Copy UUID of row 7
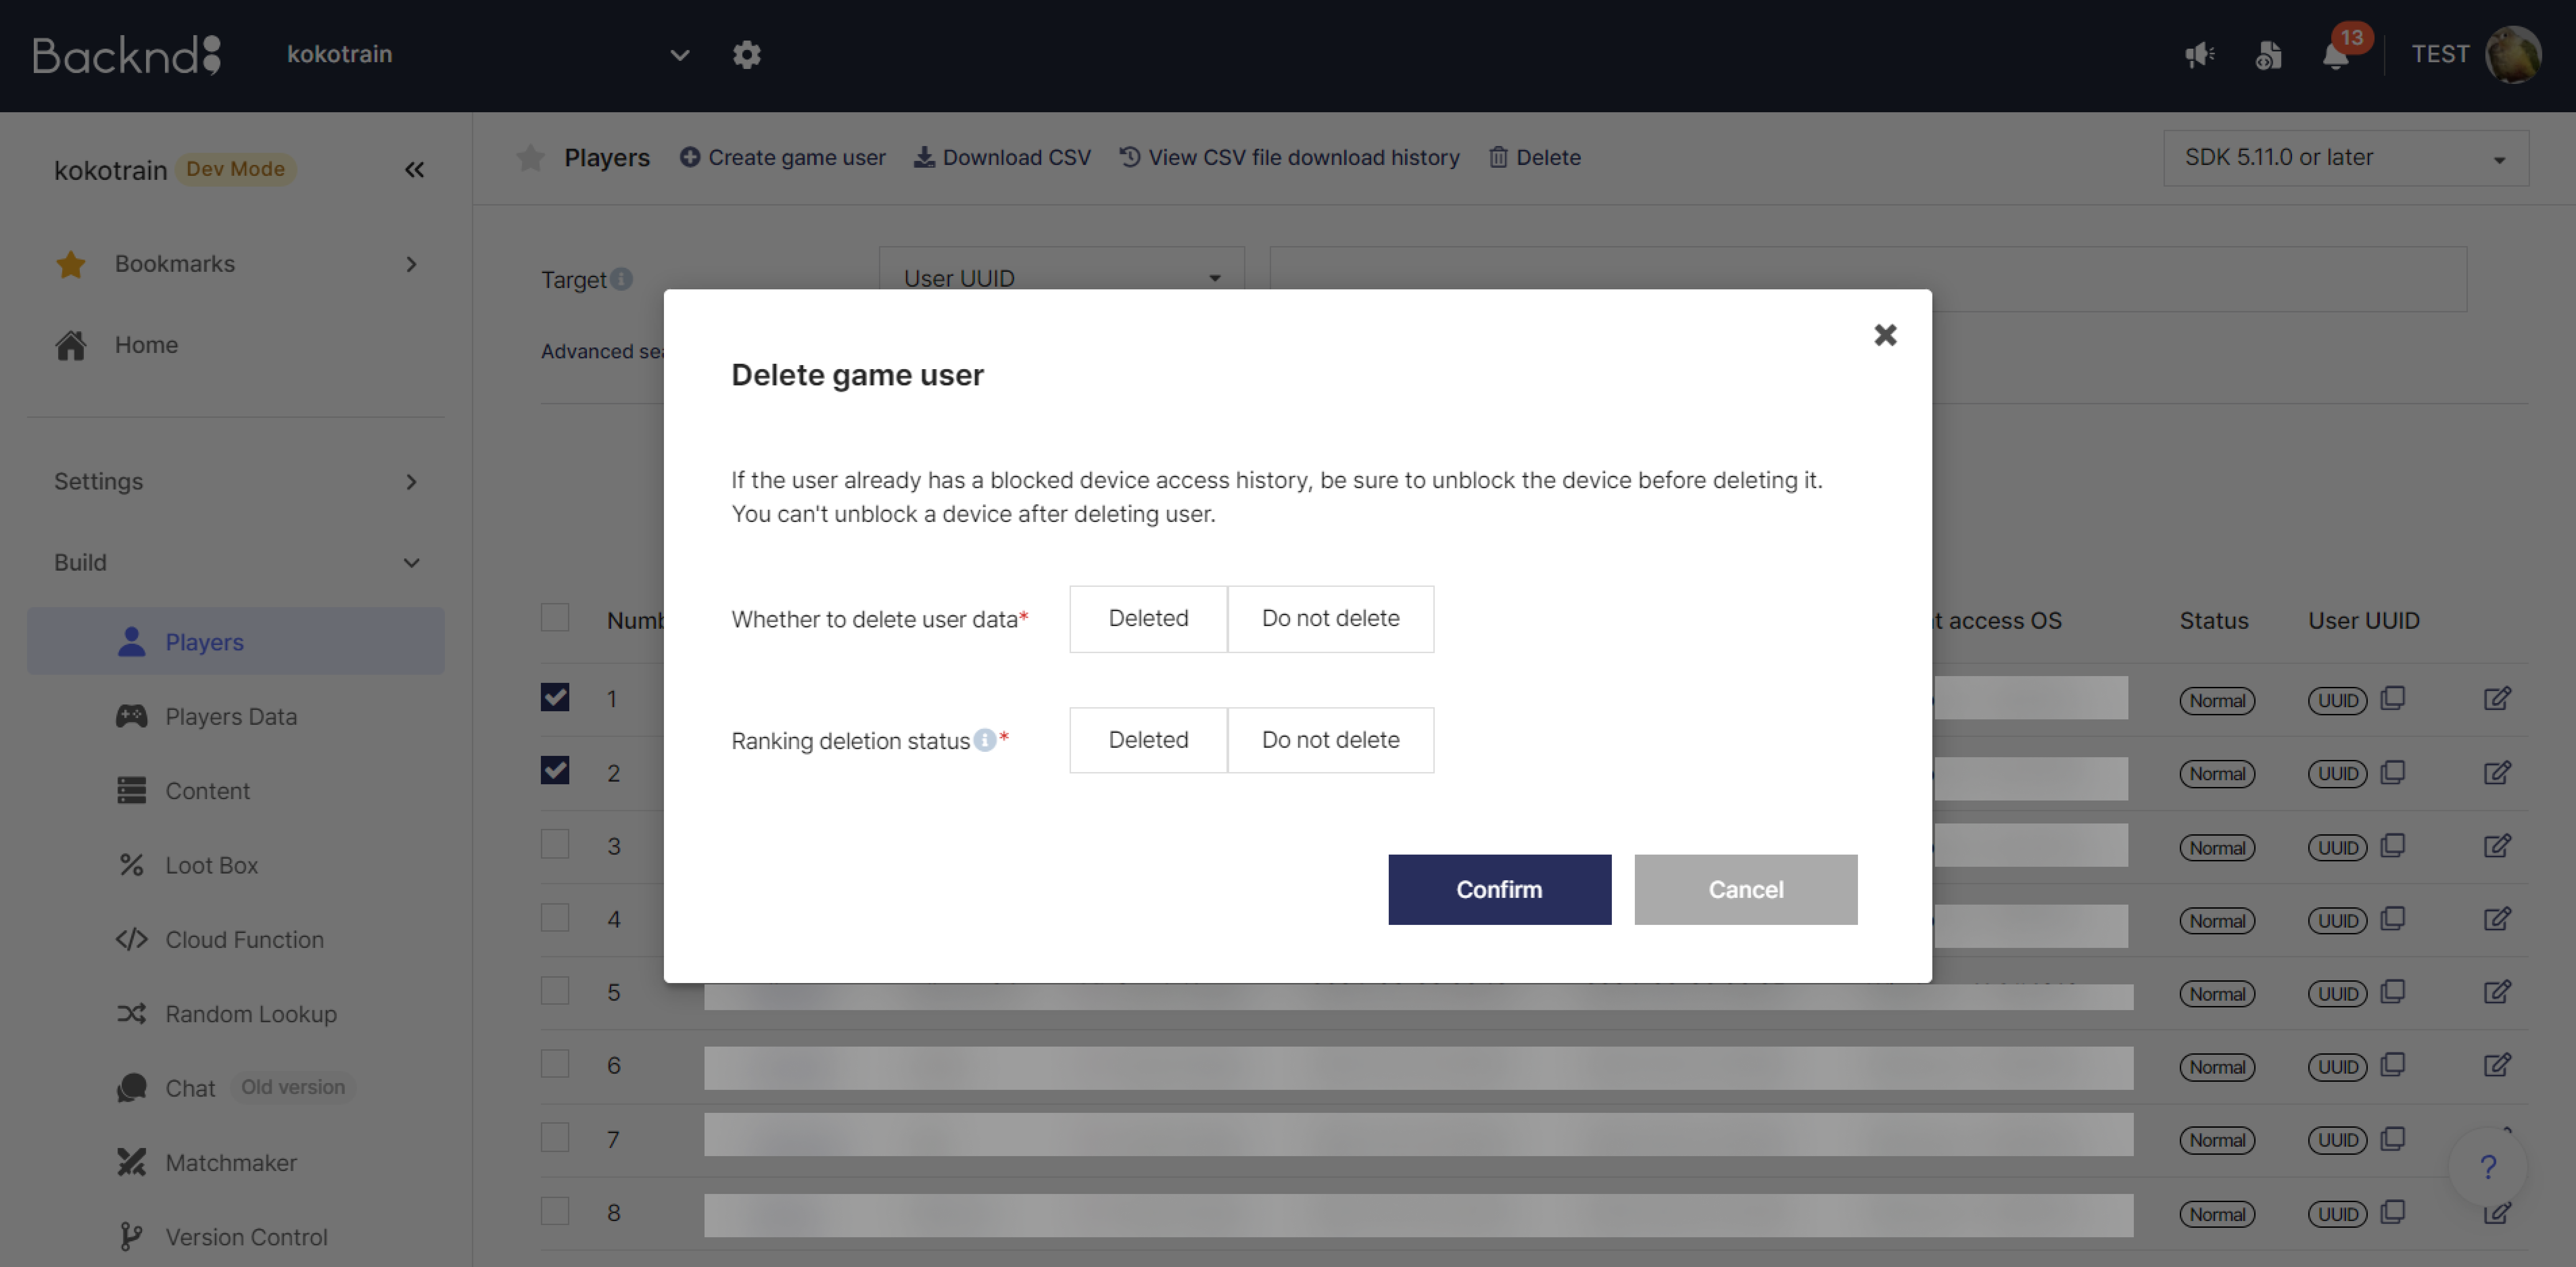 2393,1139
